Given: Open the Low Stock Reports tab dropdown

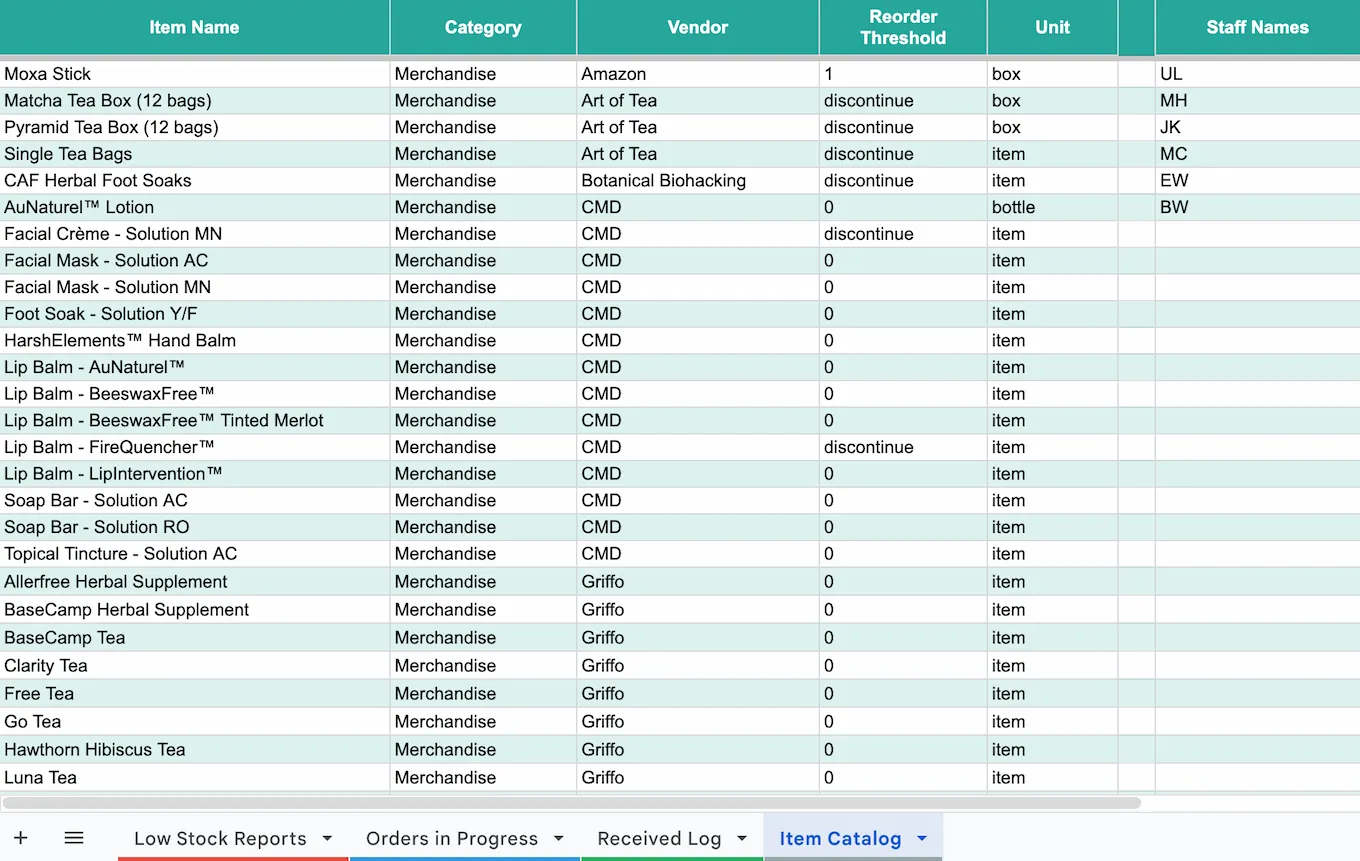Looking at the screenshot, I should click(x=327, y=839).
